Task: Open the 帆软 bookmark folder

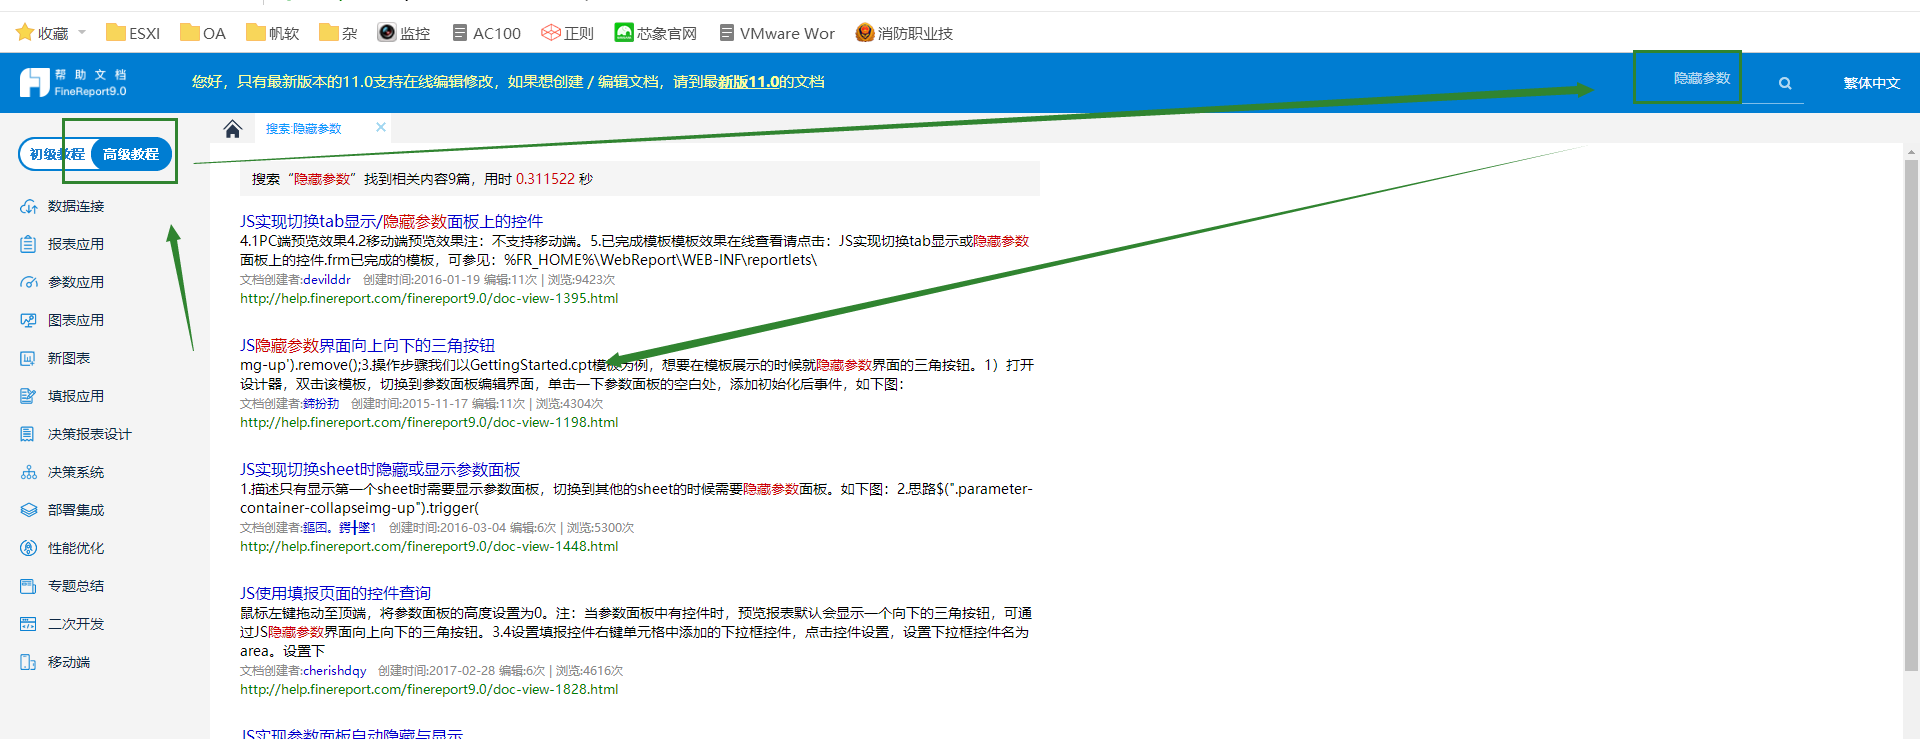Action: [272, 33]
